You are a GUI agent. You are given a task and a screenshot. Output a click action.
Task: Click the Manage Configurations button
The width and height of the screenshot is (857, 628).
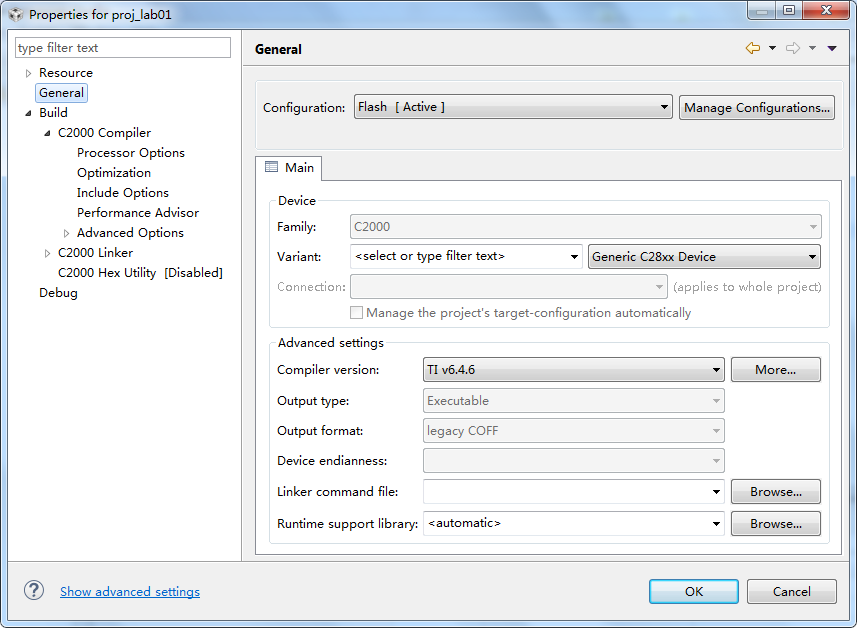(757, 108)
